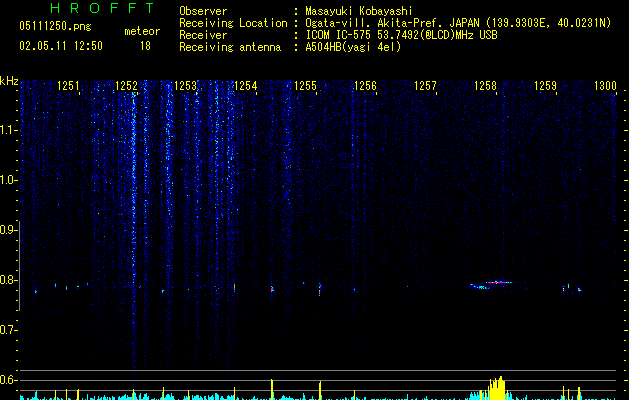The height and width of the screenshot is (400, 629).
Task: Click the 1251 time axis marker
Action: tap(68, 86)
